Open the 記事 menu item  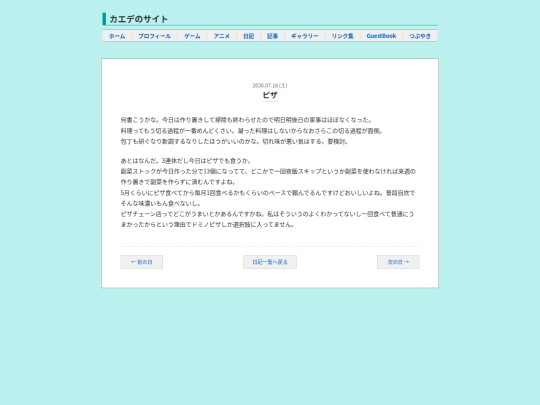click(272, 36)
